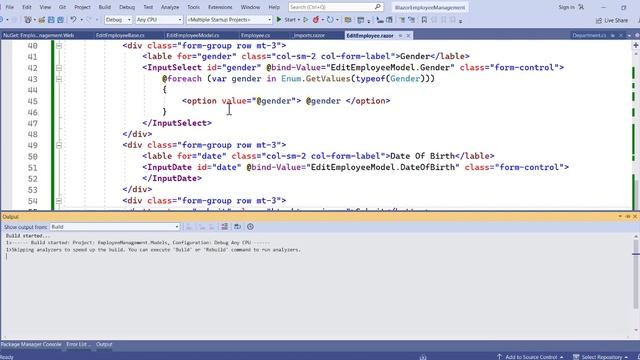640x360 pixels.
Task: Click the account icon beside Sign in
Action: coord(581,7)
